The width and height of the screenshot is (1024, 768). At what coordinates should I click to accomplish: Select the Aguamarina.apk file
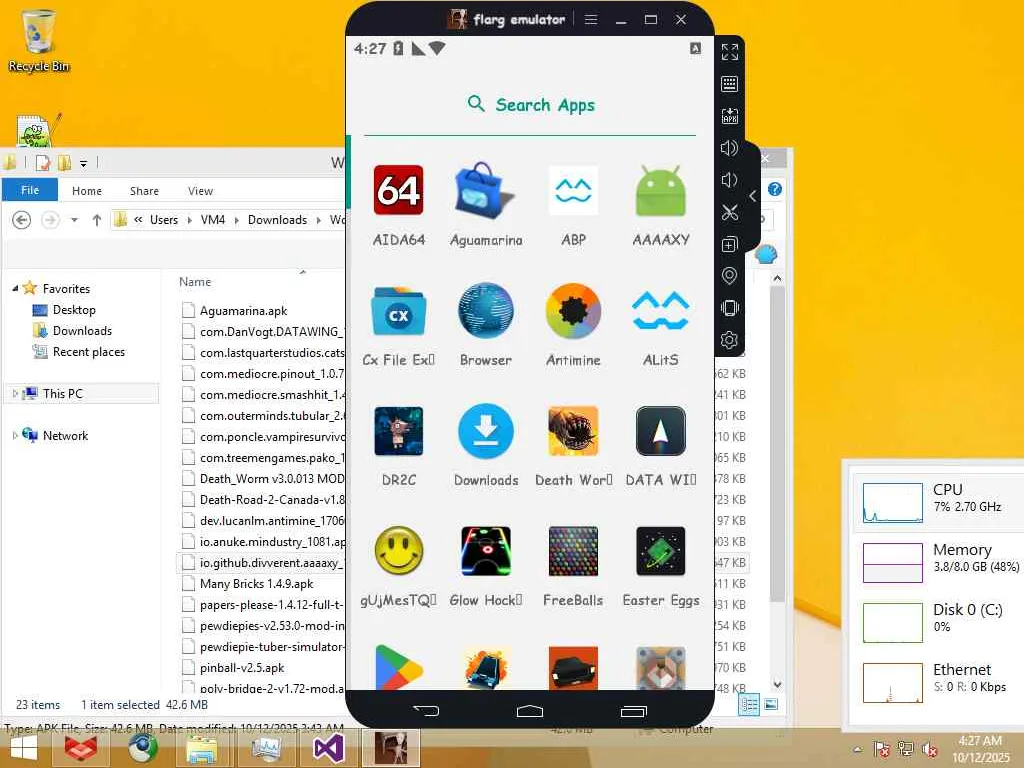[x=244, y=311]
